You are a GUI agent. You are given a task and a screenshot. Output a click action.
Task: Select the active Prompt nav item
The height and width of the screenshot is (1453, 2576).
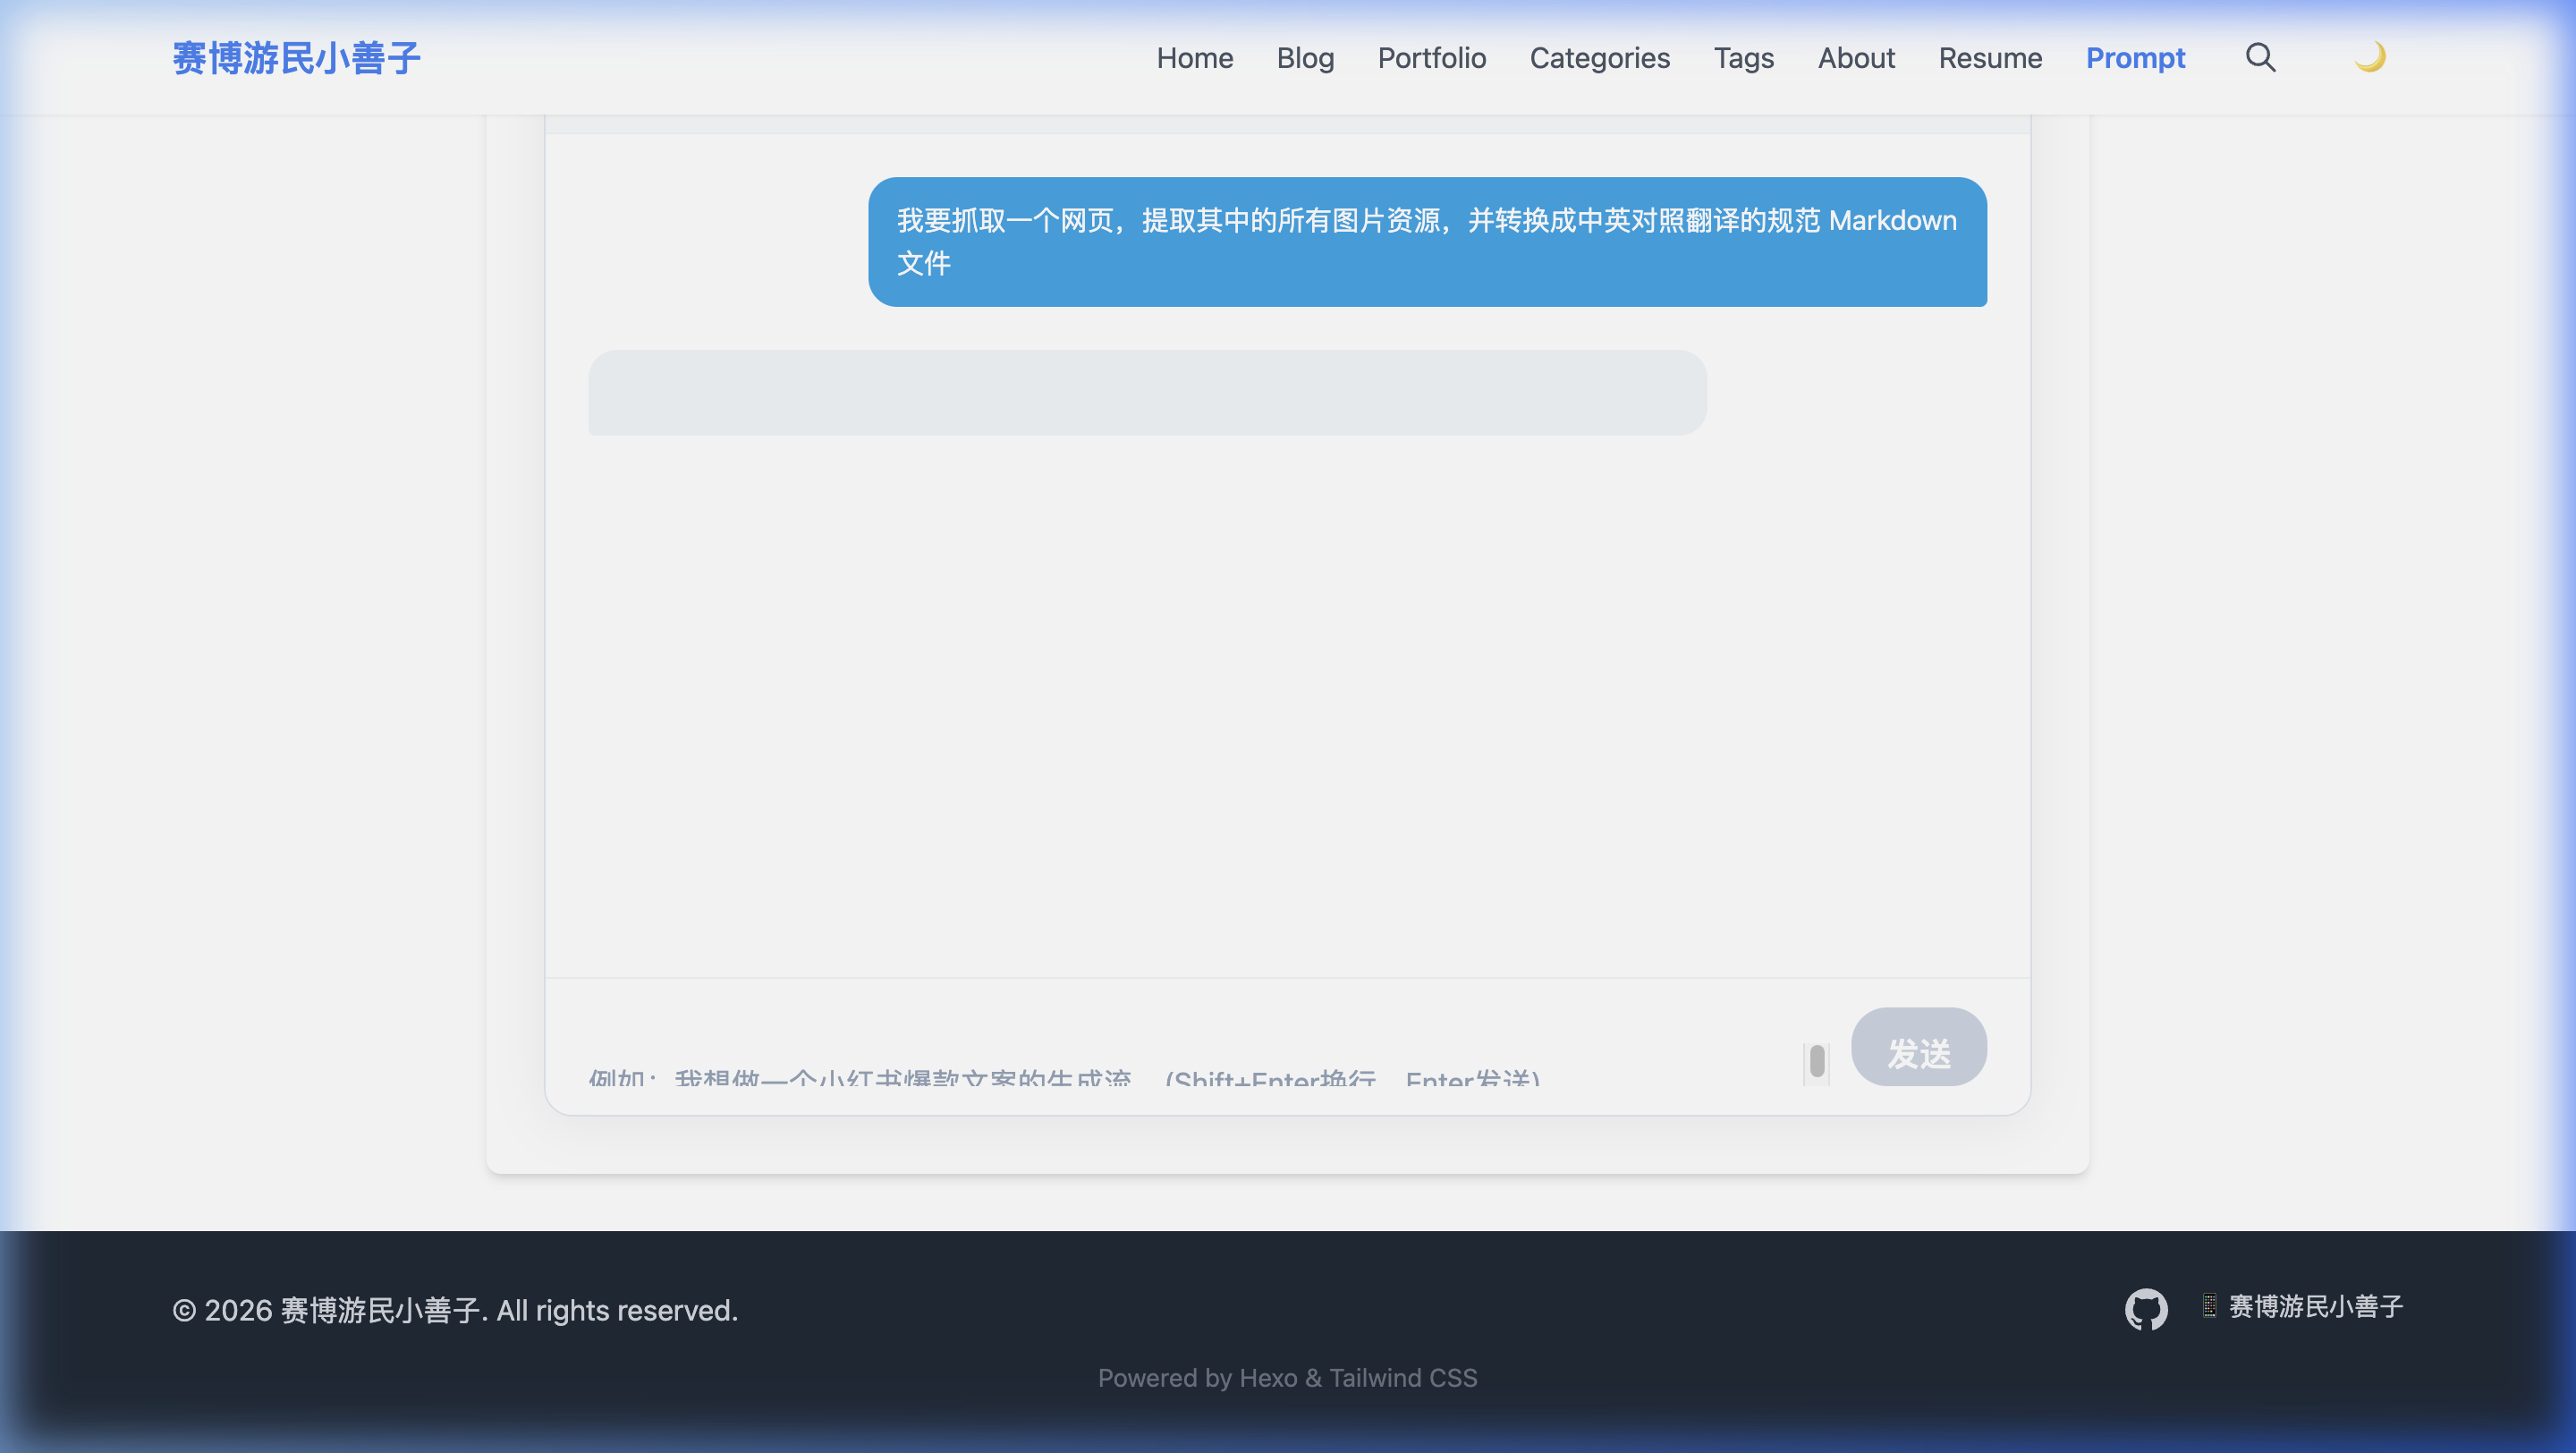pyautogui.click(x=2135, y=58)
